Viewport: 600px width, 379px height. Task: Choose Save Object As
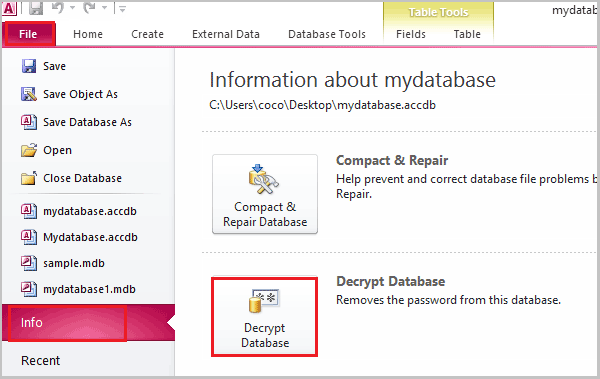[x=80, y=94]
